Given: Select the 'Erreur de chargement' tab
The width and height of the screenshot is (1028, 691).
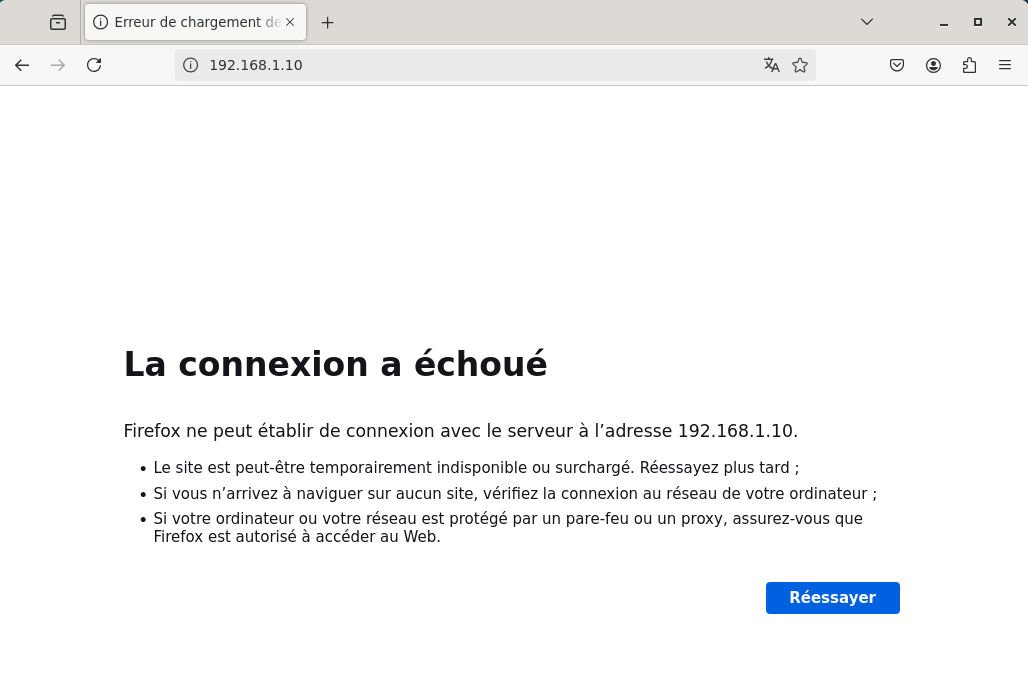Looking at the screenshot, I should tap(190, 21).
